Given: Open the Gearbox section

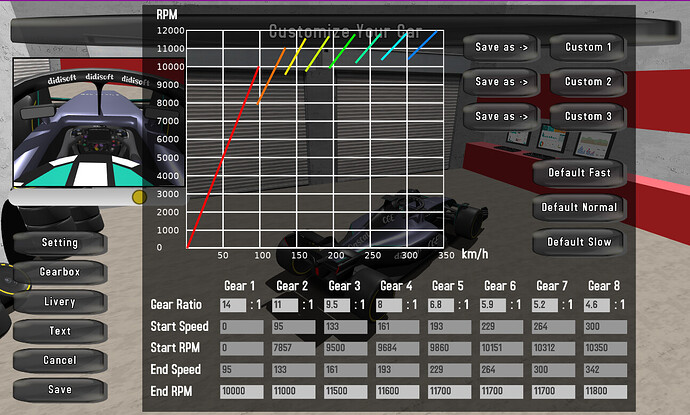Looking at the screenshot, I should click(60, 272).
